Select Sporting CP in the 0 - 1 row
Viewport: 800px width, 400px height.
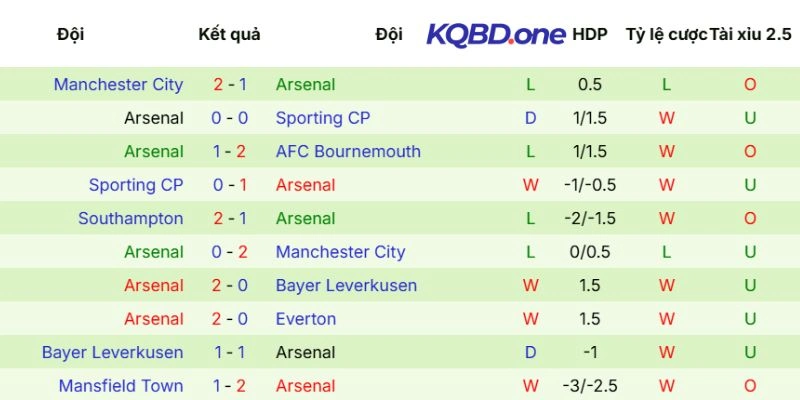136,185
